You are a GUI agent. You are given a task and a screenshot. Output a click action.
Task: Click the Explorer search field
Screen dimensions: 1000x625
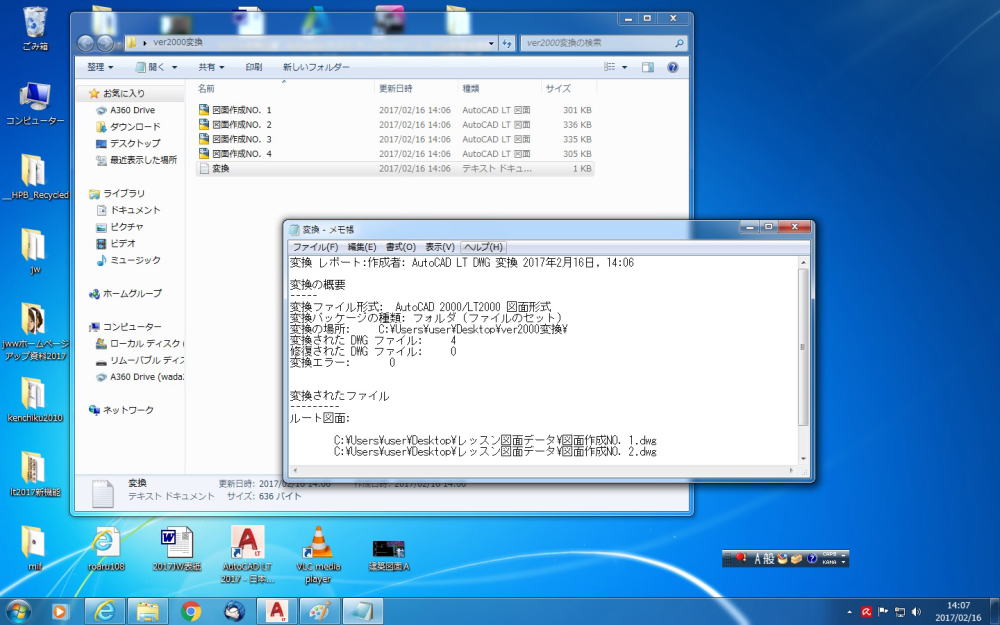point(603,43)
